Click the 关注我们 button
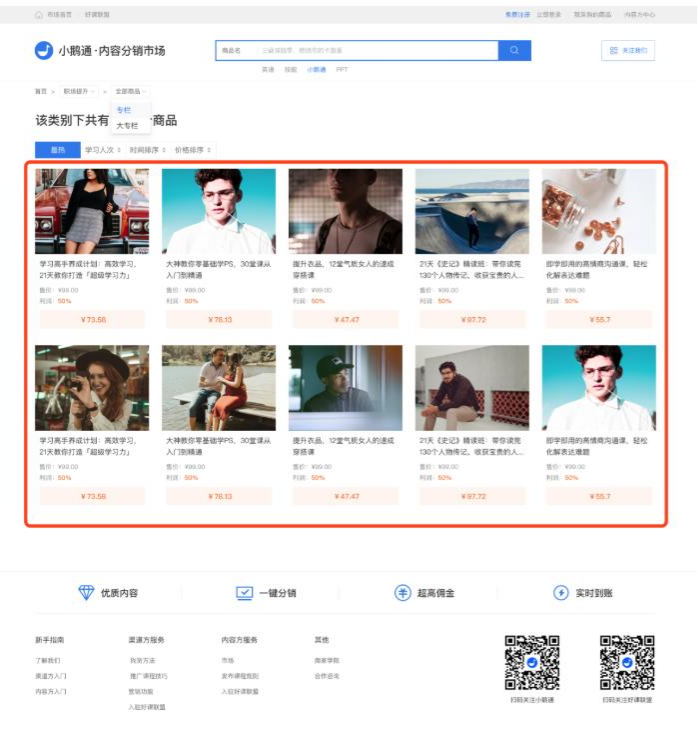 [x=628, y=50]
